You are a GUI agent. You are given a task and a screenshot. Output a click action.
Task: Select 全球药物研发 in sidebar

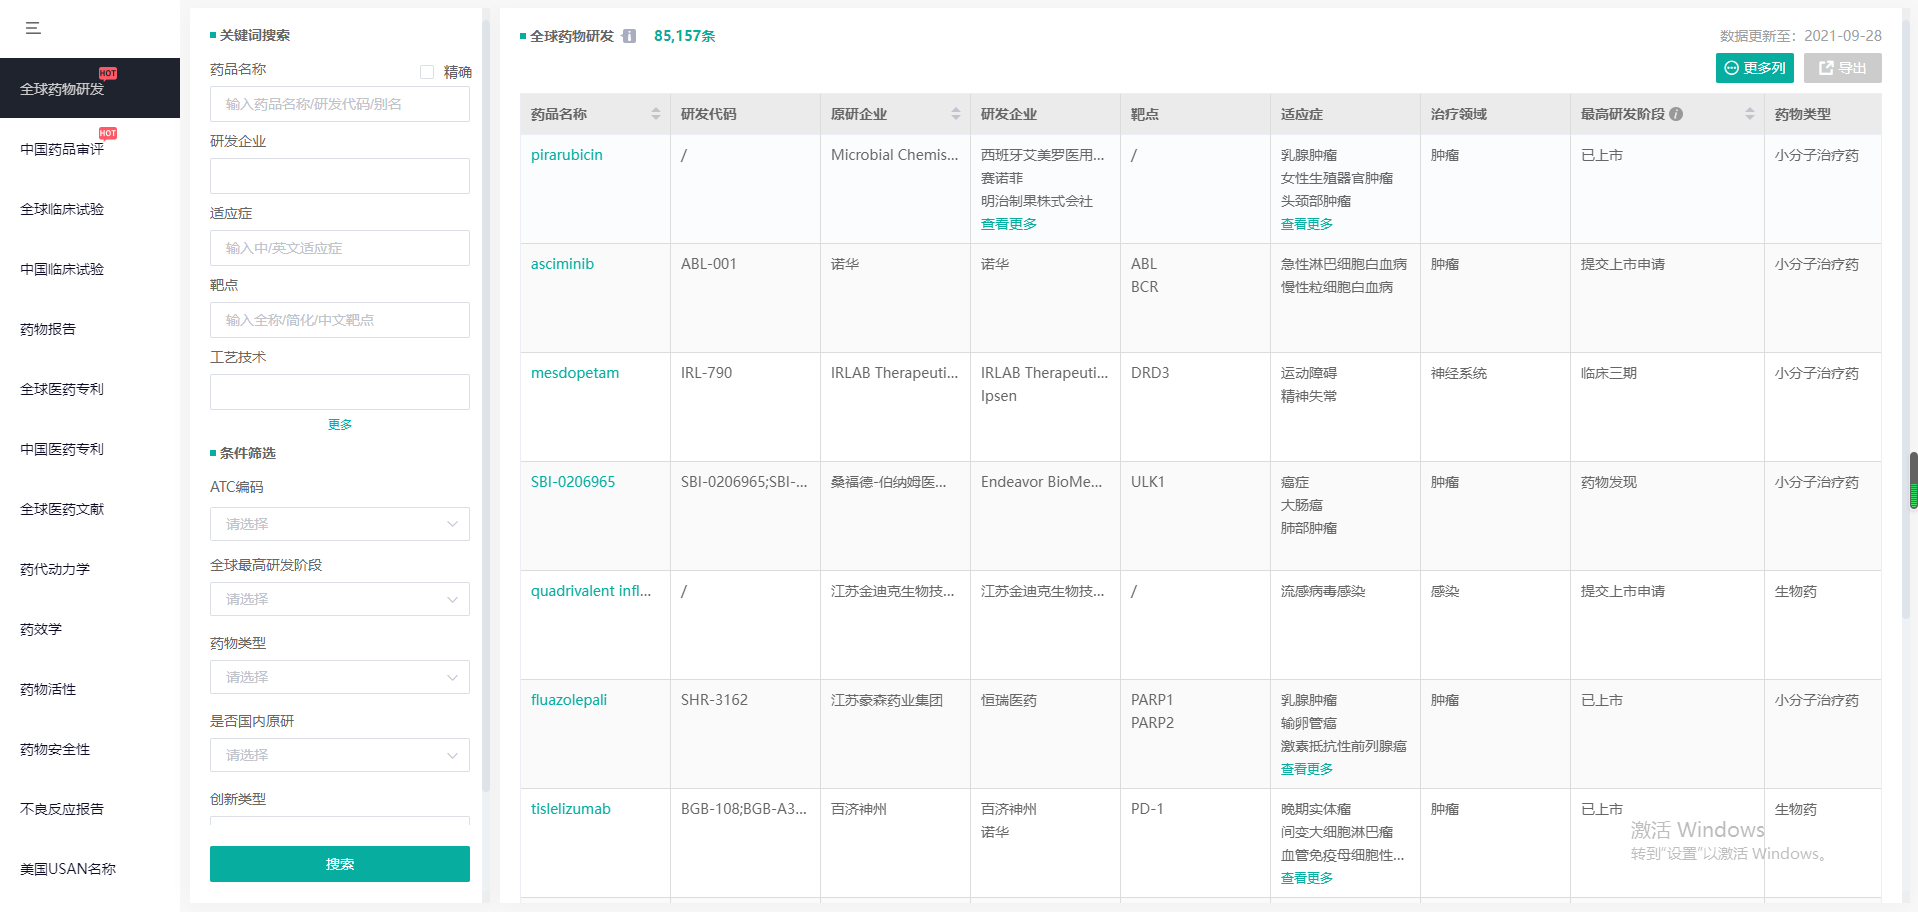coord(90,88)
